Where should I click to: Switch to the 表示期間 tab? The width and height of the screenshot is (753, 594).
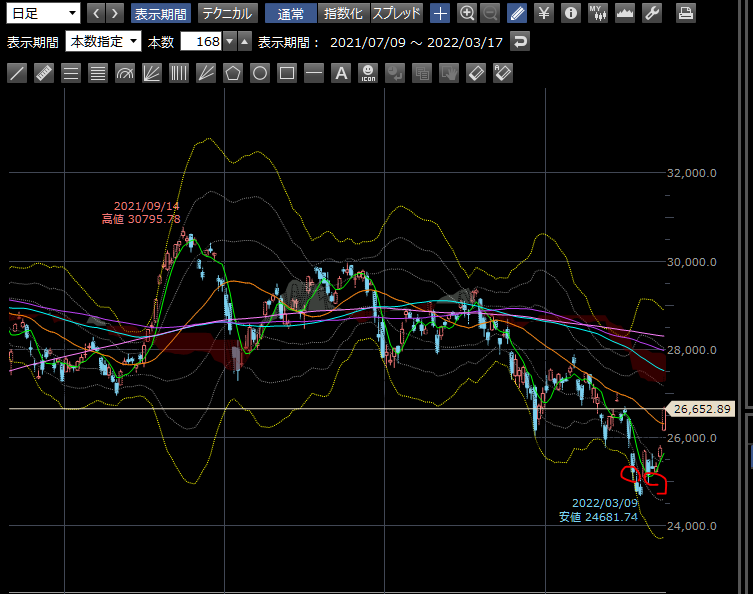tap(160, 13)
